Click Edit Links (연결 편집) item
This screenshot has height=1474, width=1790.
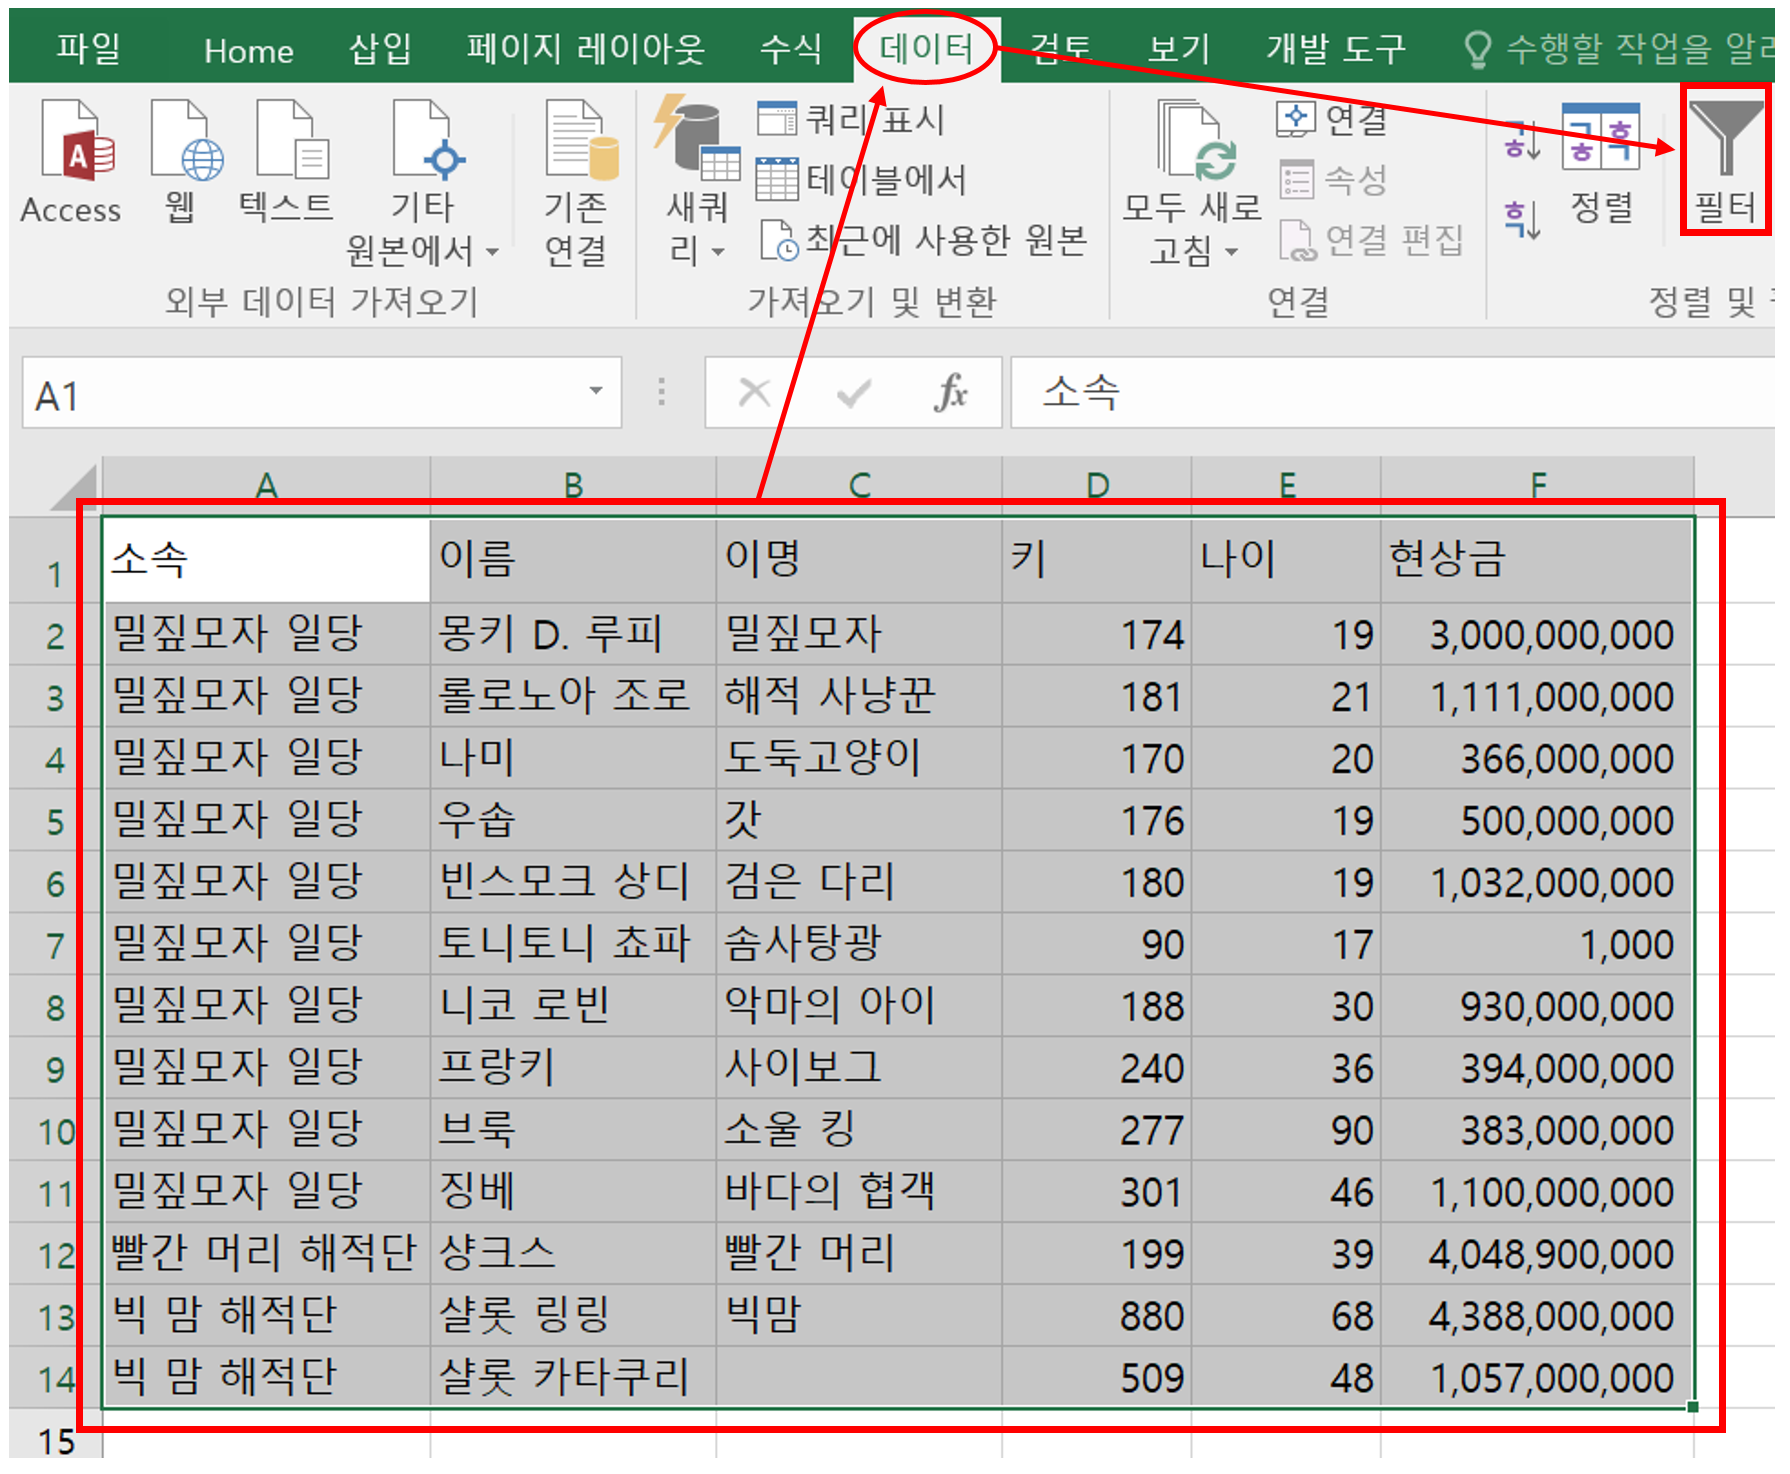(1371, 240)
